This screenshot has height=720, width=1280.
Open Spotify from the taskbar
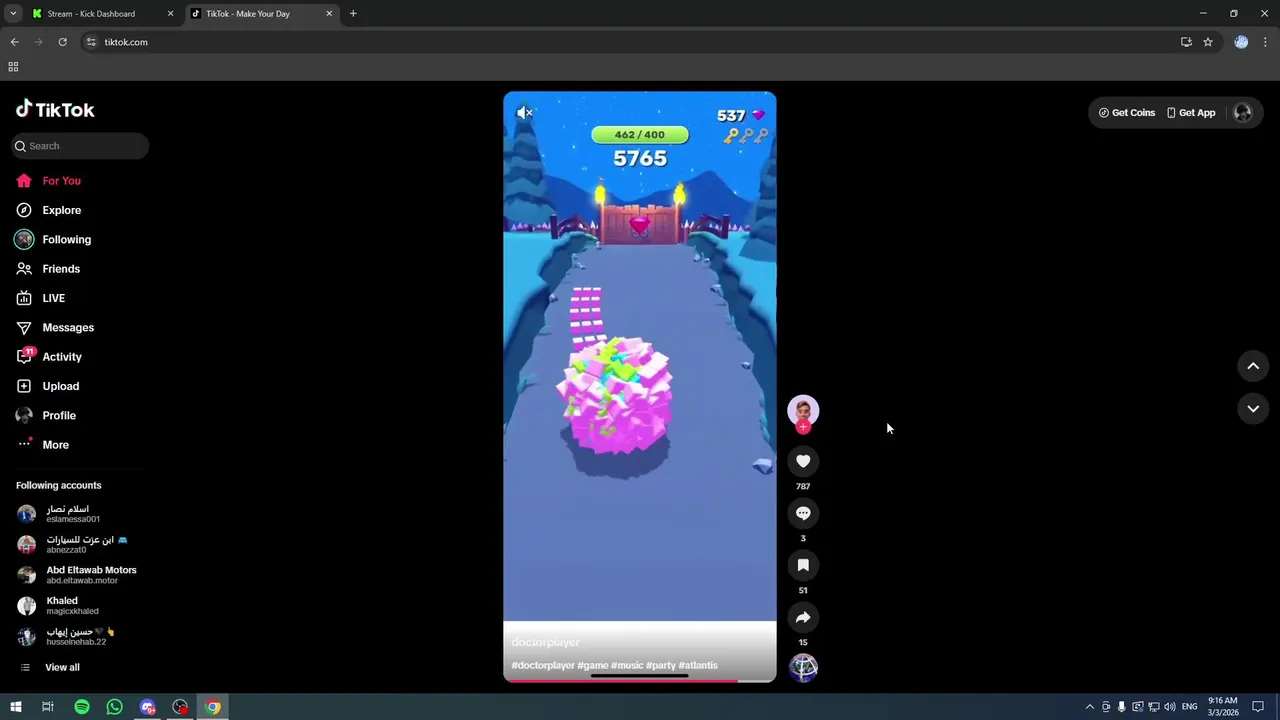(x=82, y=707)
